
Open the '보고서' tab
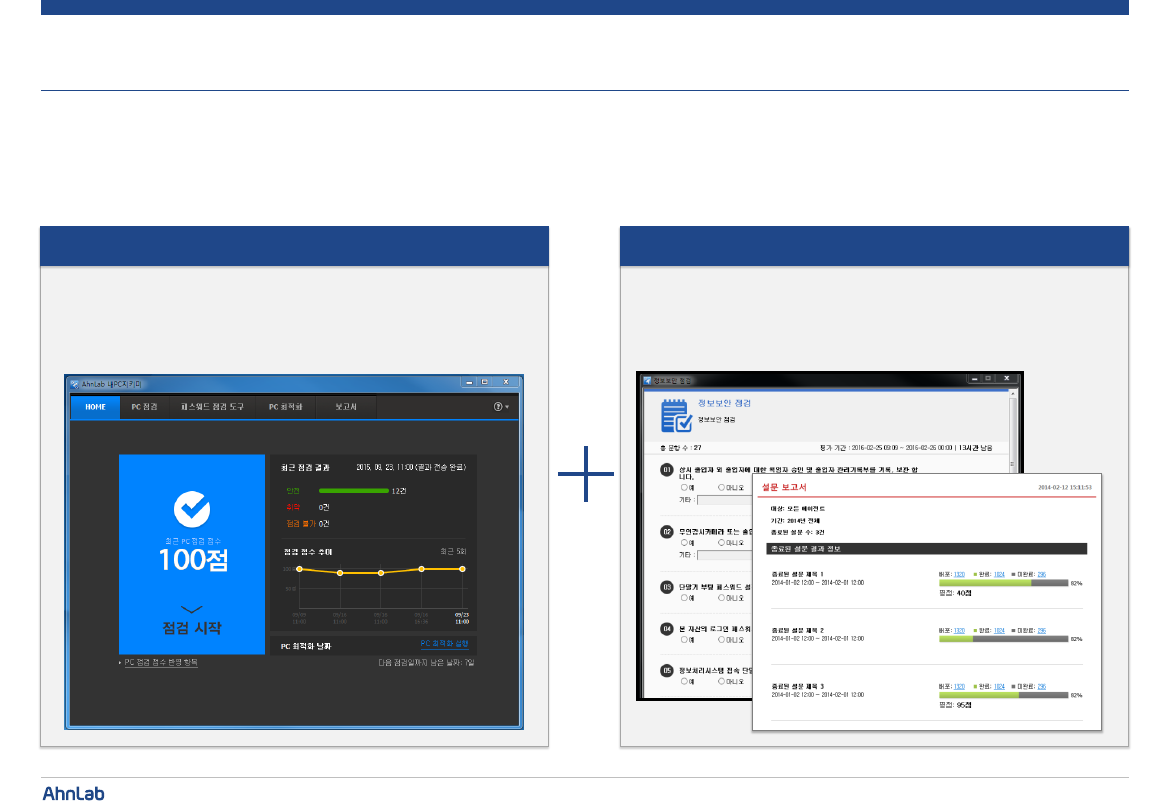coord(346,407)
